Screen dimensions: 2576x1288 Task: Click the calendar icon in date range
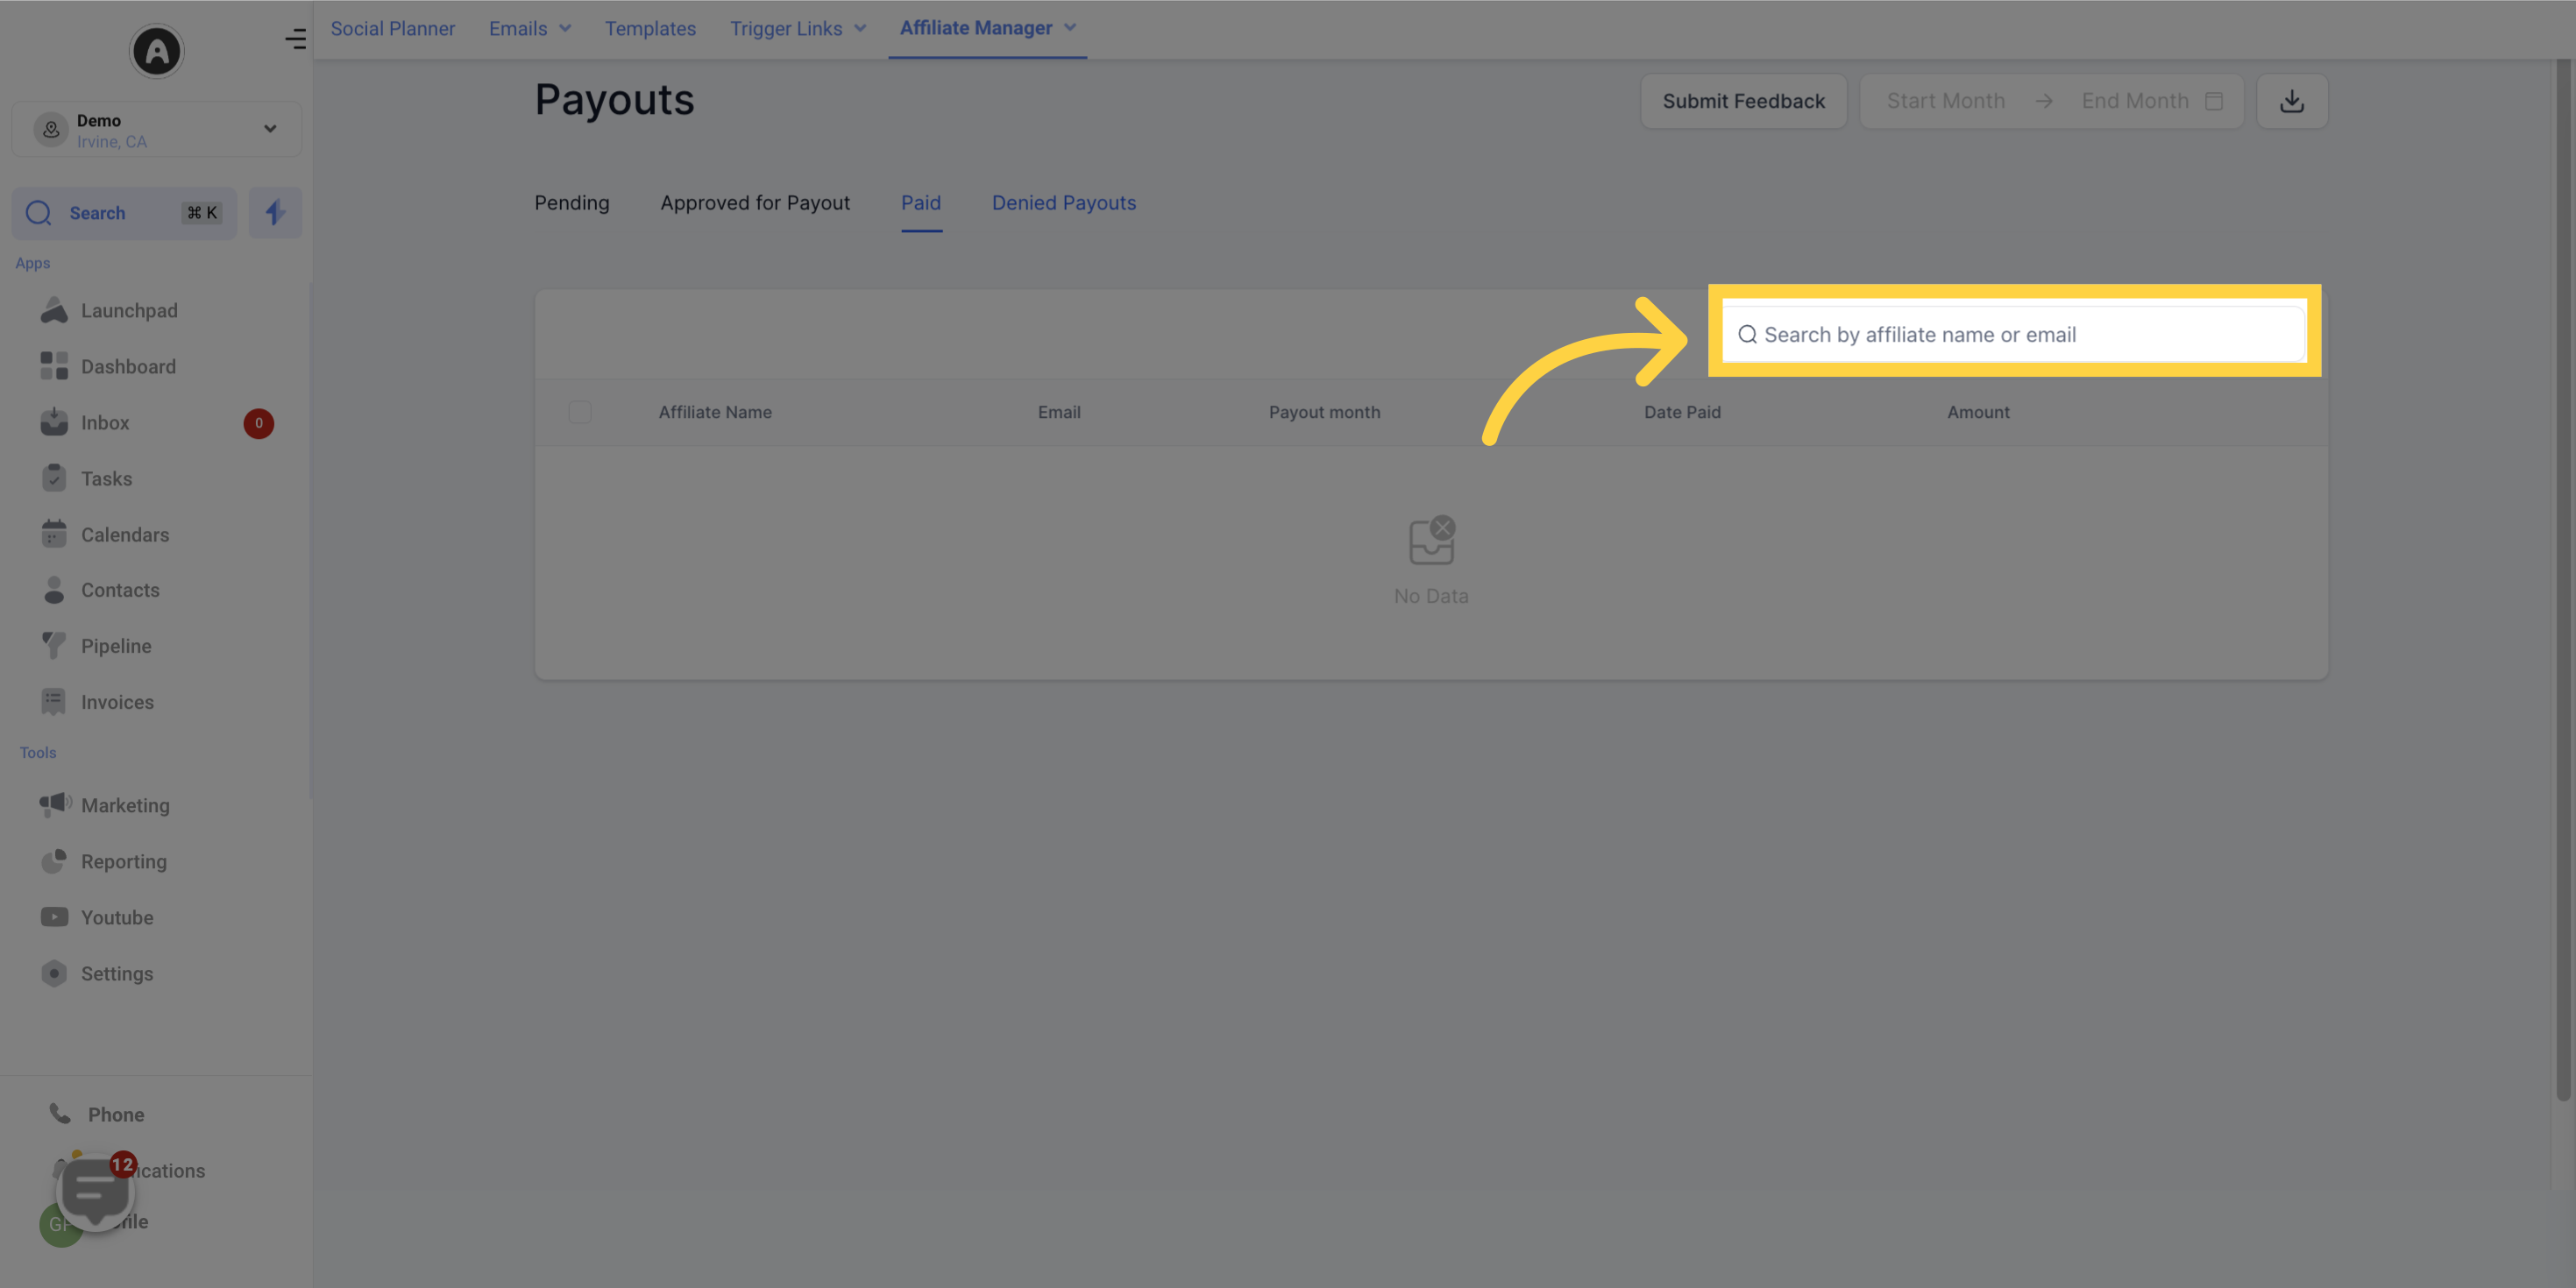2214,101
